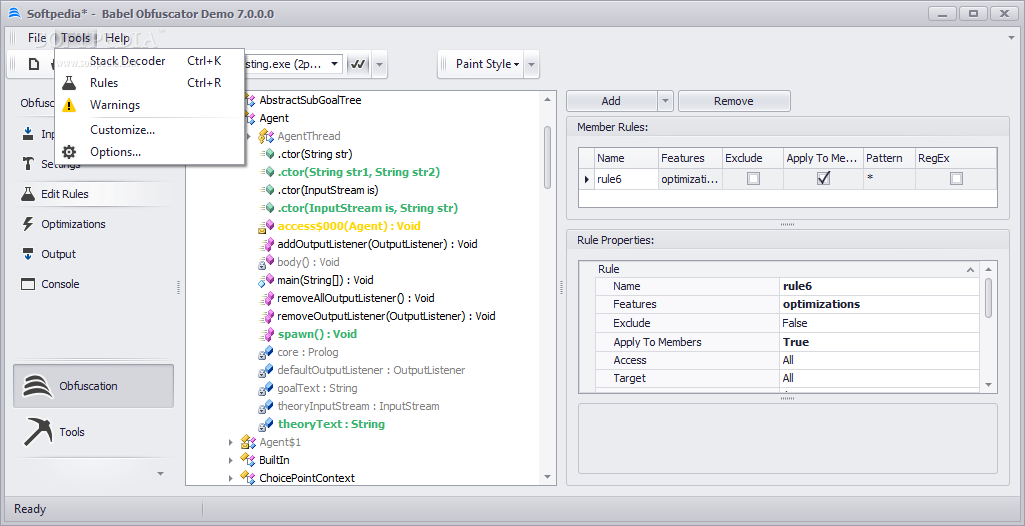Click the purple method icon of addOutputListener
Viewport: 1025px width, 526px height.
coord(266,244)
